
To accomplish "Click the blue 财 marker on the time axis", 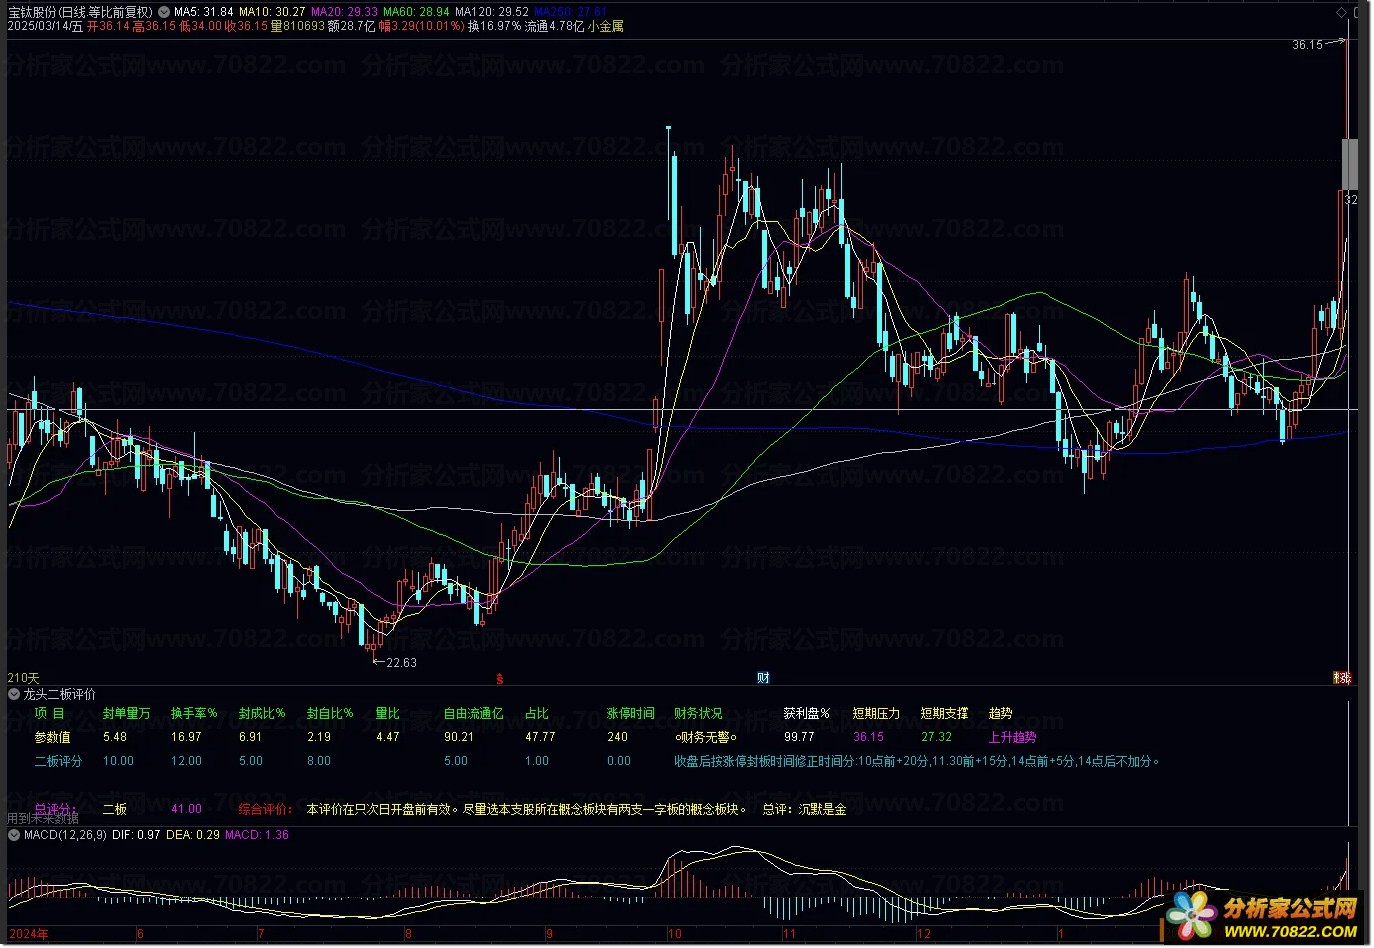I will tap(763, 679).
